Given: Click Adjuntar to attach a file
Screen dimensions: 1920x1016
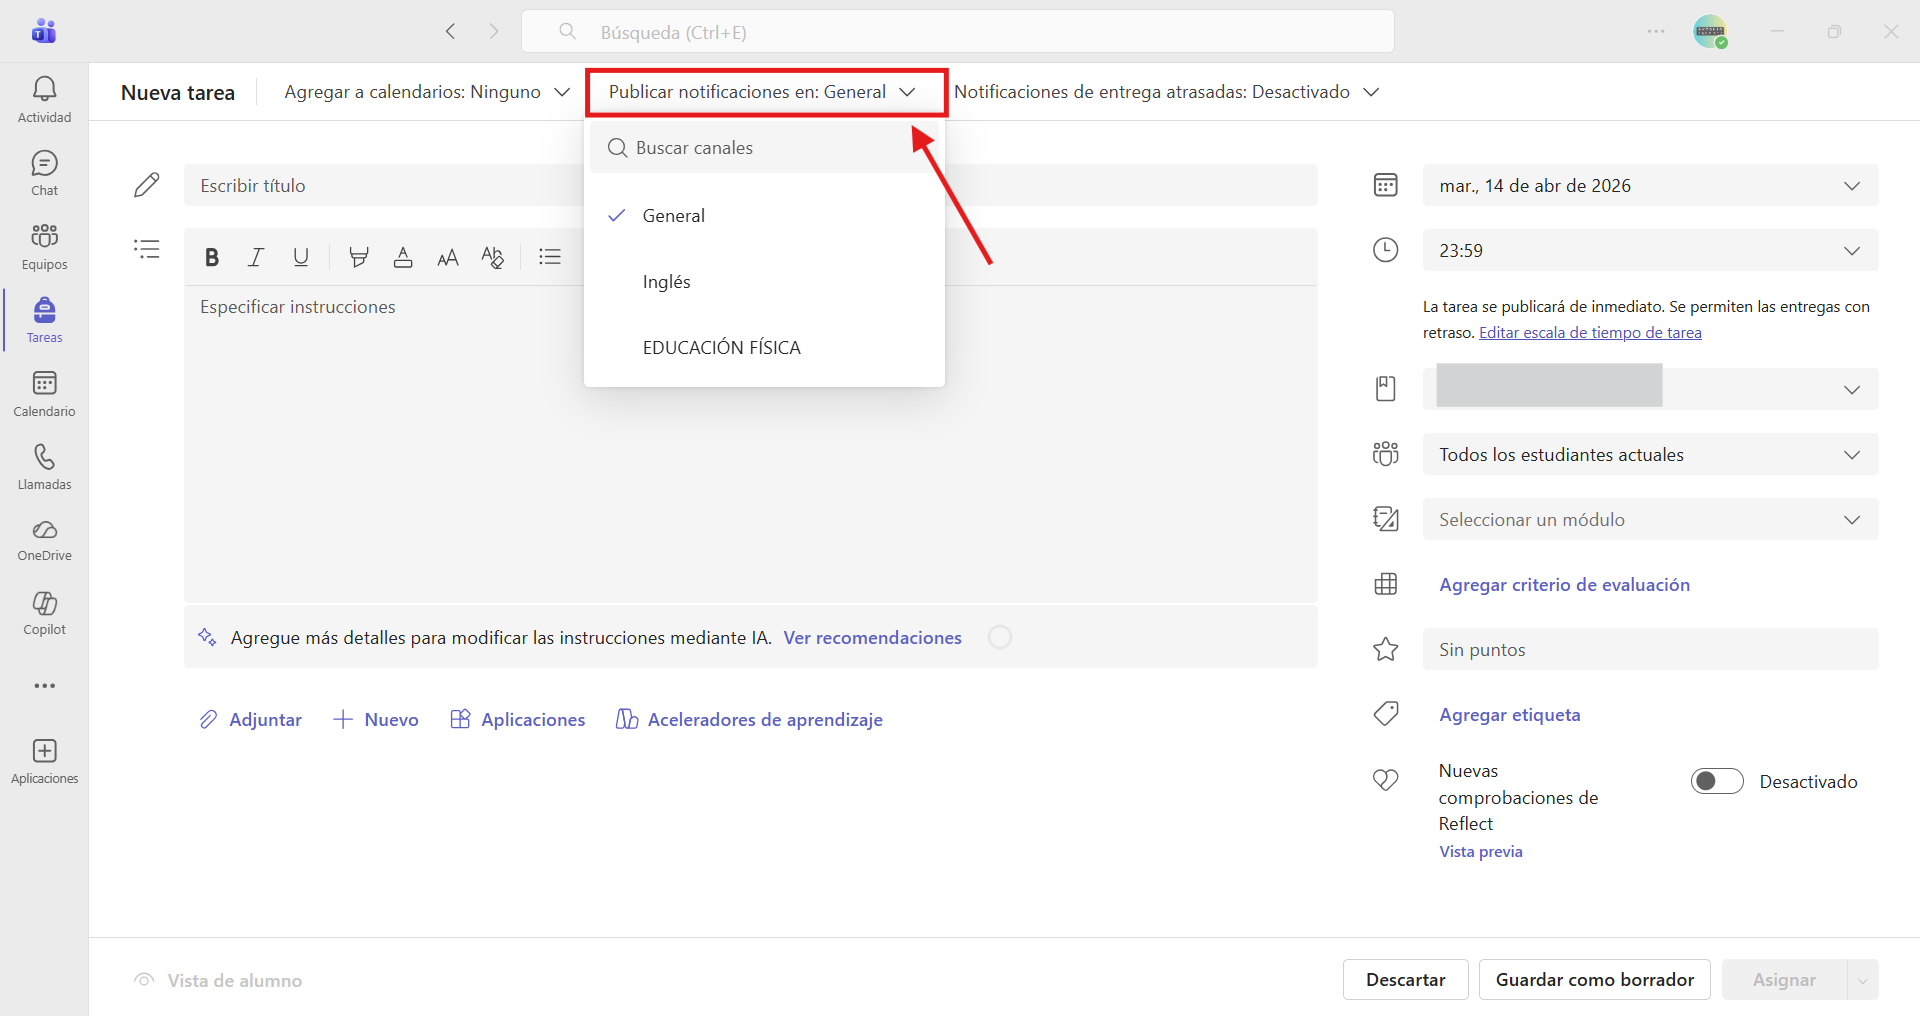Looking at the screenshot, I should coord(250,720).
